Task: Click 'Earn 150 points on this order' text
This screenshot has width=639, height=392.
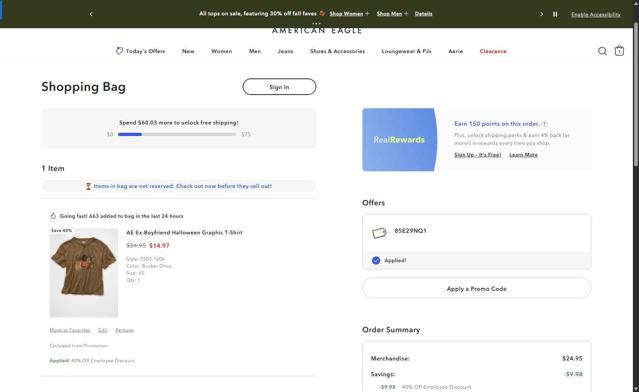Action: click(x=497, y=124)
